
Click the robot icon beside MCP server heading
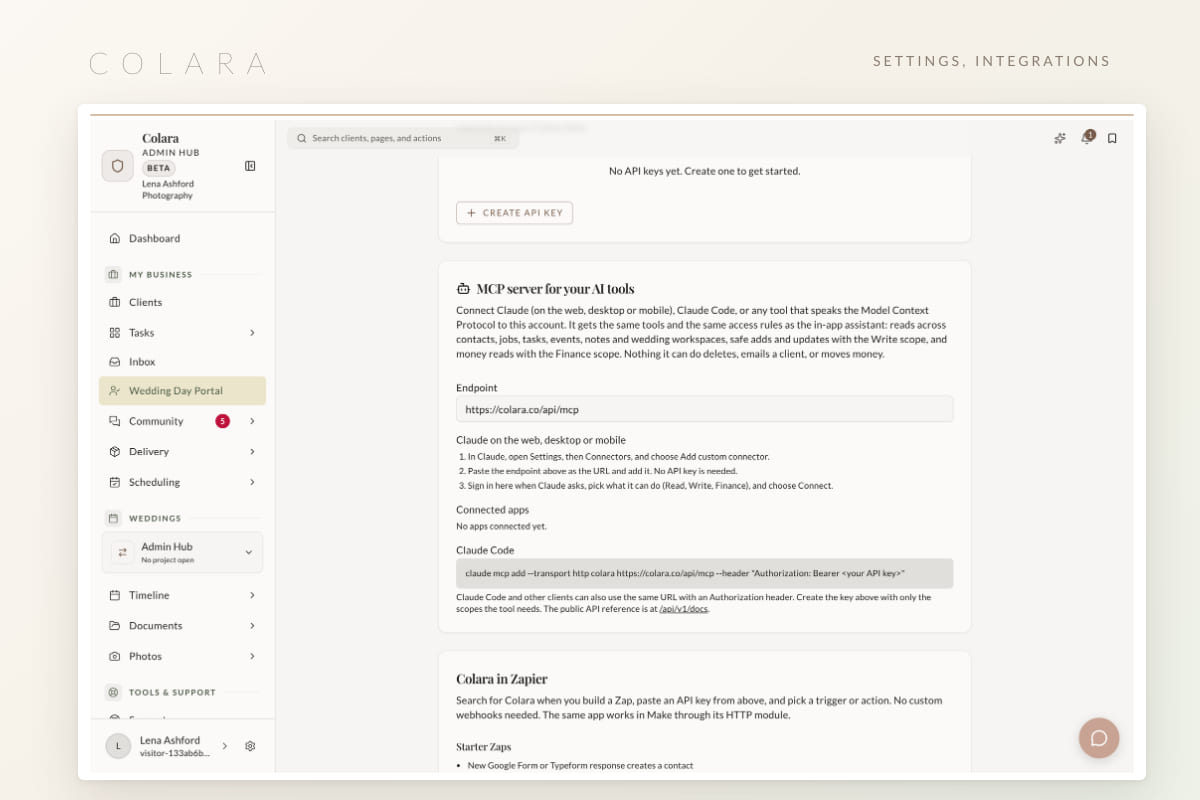click(x=463, y=289)
